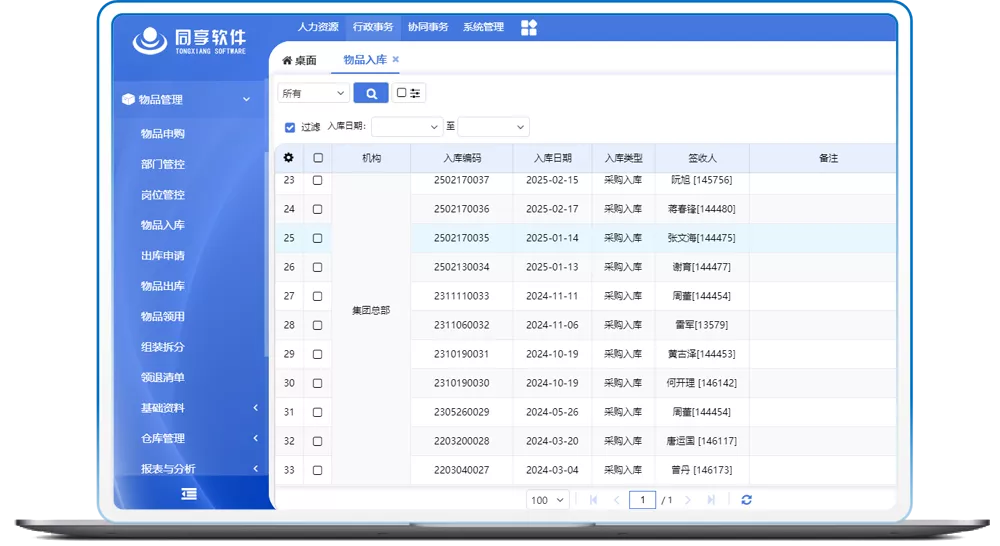1000x546 pixels.
Task: Toggle the 过滤 checkbox
Action: 290,127
